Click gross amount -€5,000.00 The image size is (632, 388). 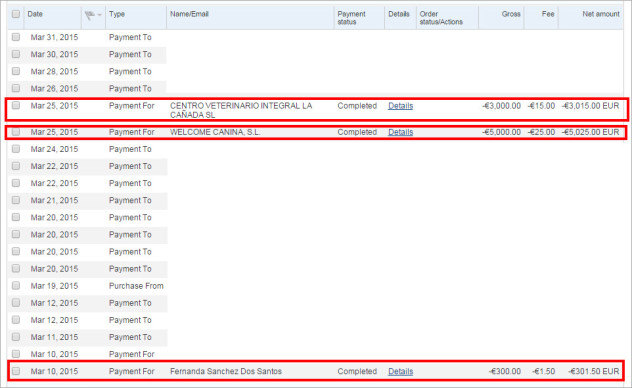tap(501, 132)
